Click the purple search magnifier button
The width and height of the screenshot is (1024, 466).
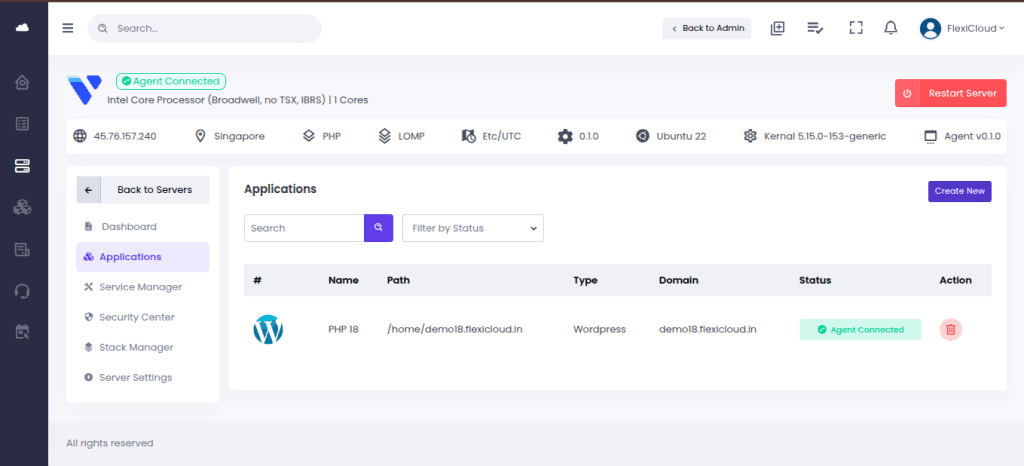point(378,228)
